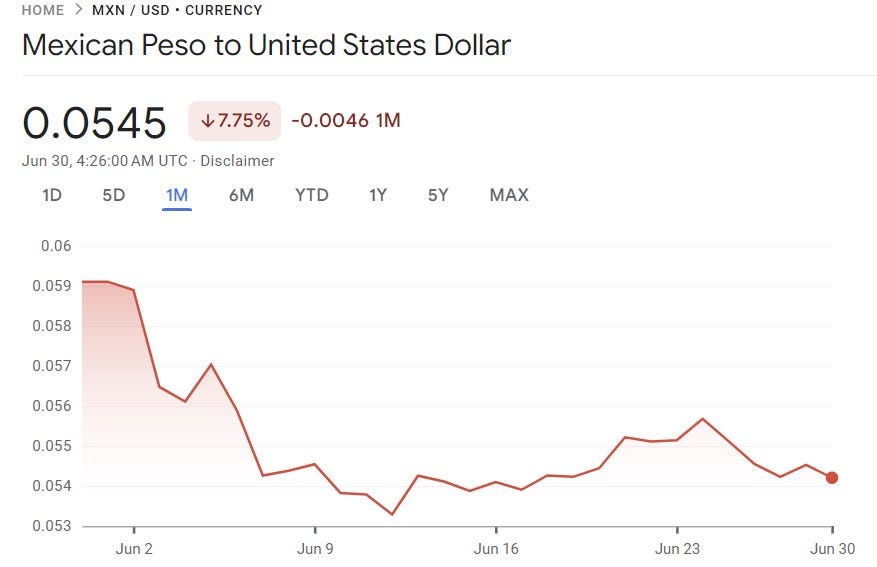Go to the HOME breadcrumb link

43,10
